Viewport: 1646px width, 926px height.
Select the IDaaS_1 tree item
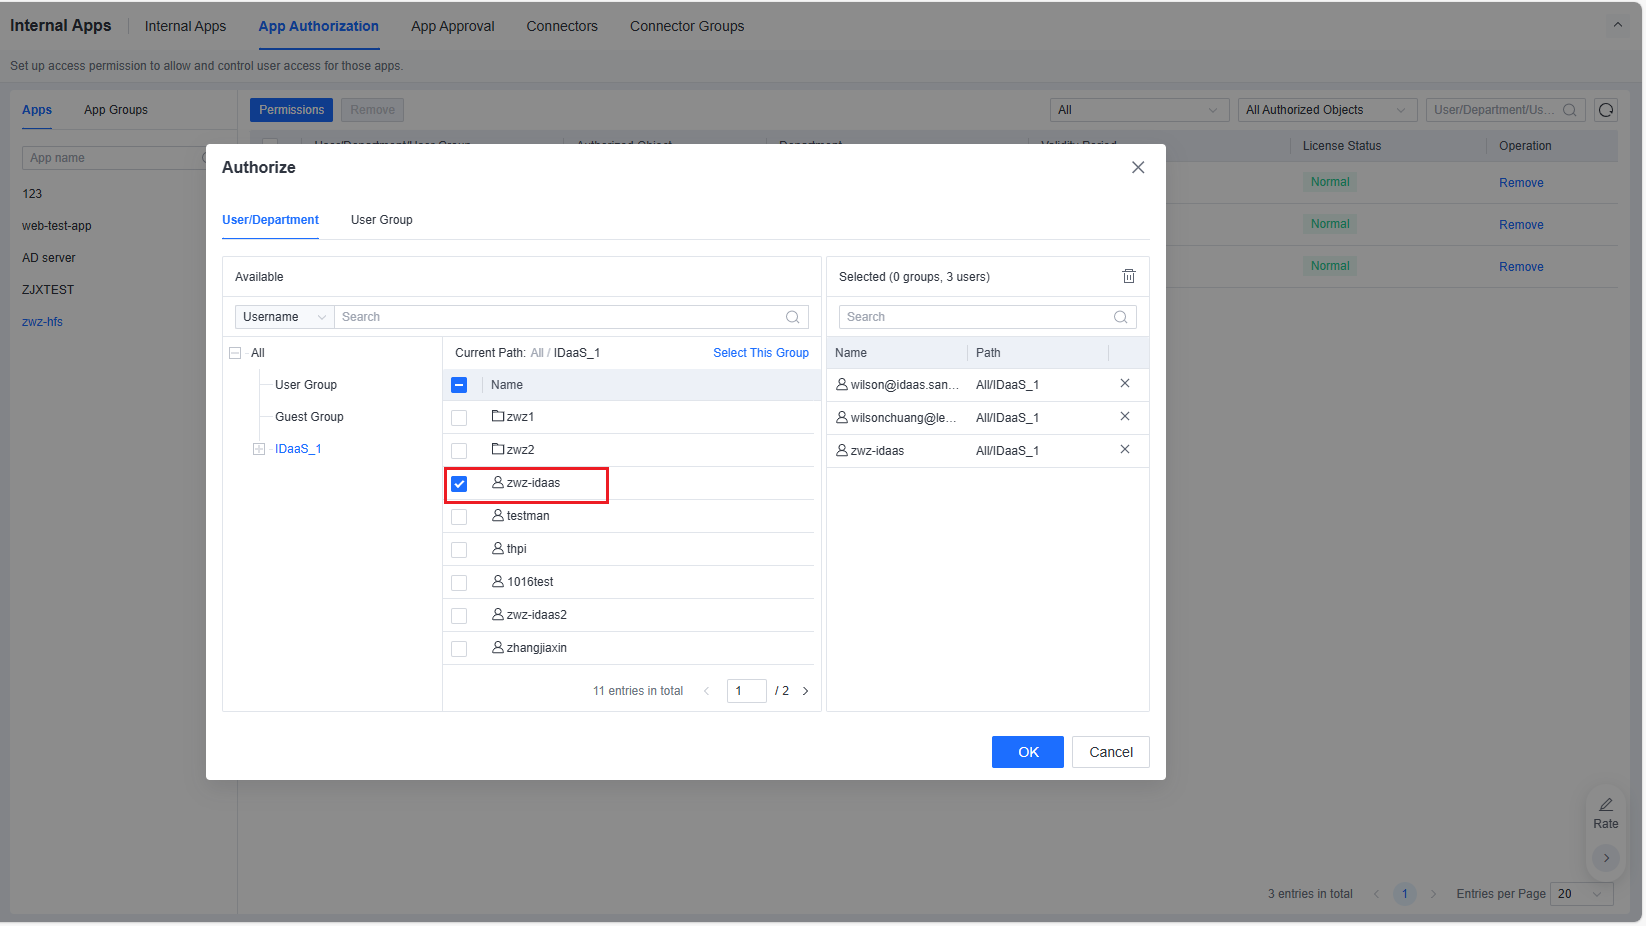tap(298, 449)
